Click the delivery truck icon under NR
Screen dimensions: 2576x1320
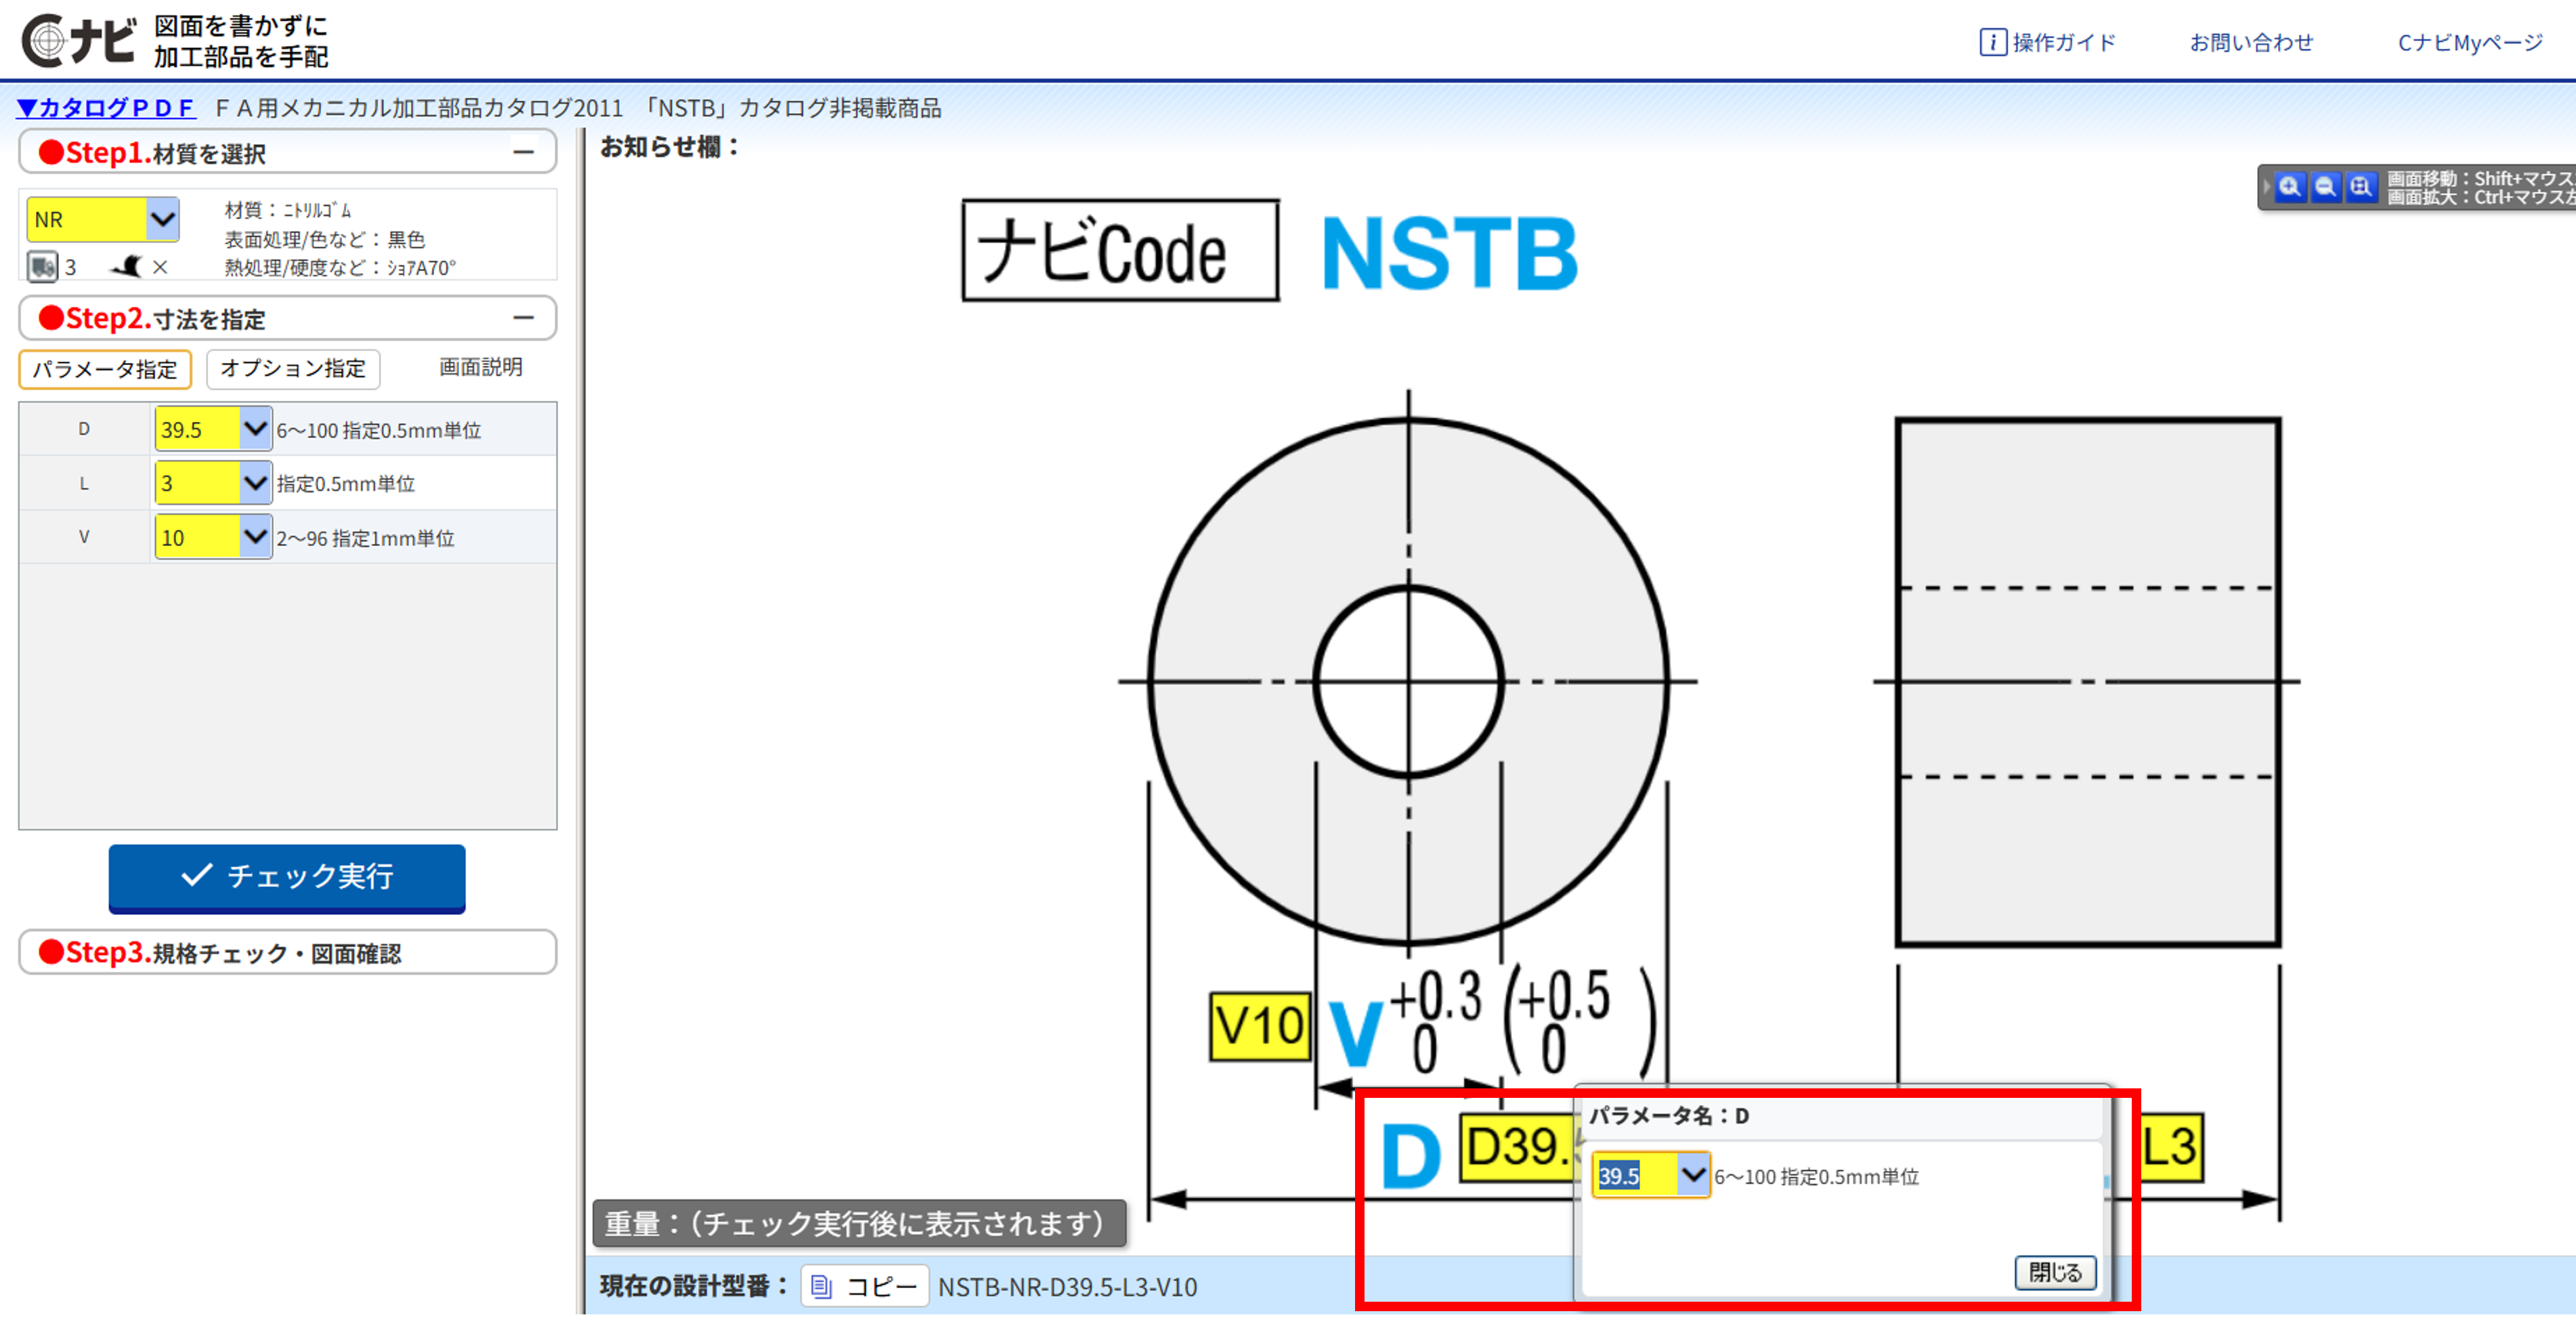42,267
